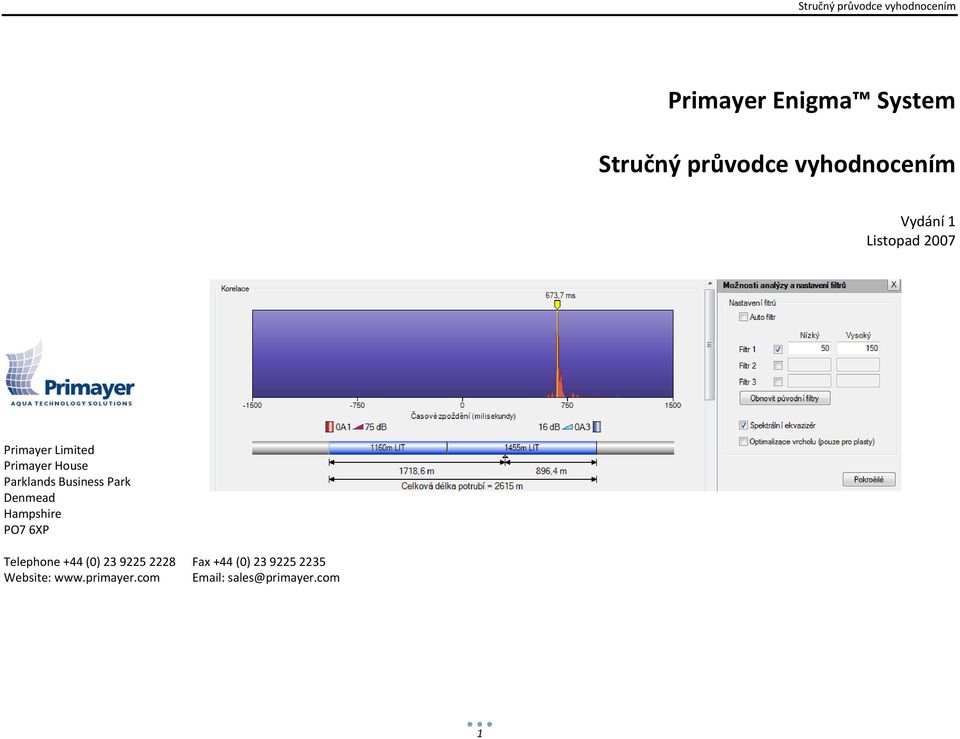Click the 1718,6 m distance label
The image size is (960, 739).
point(416,471)
